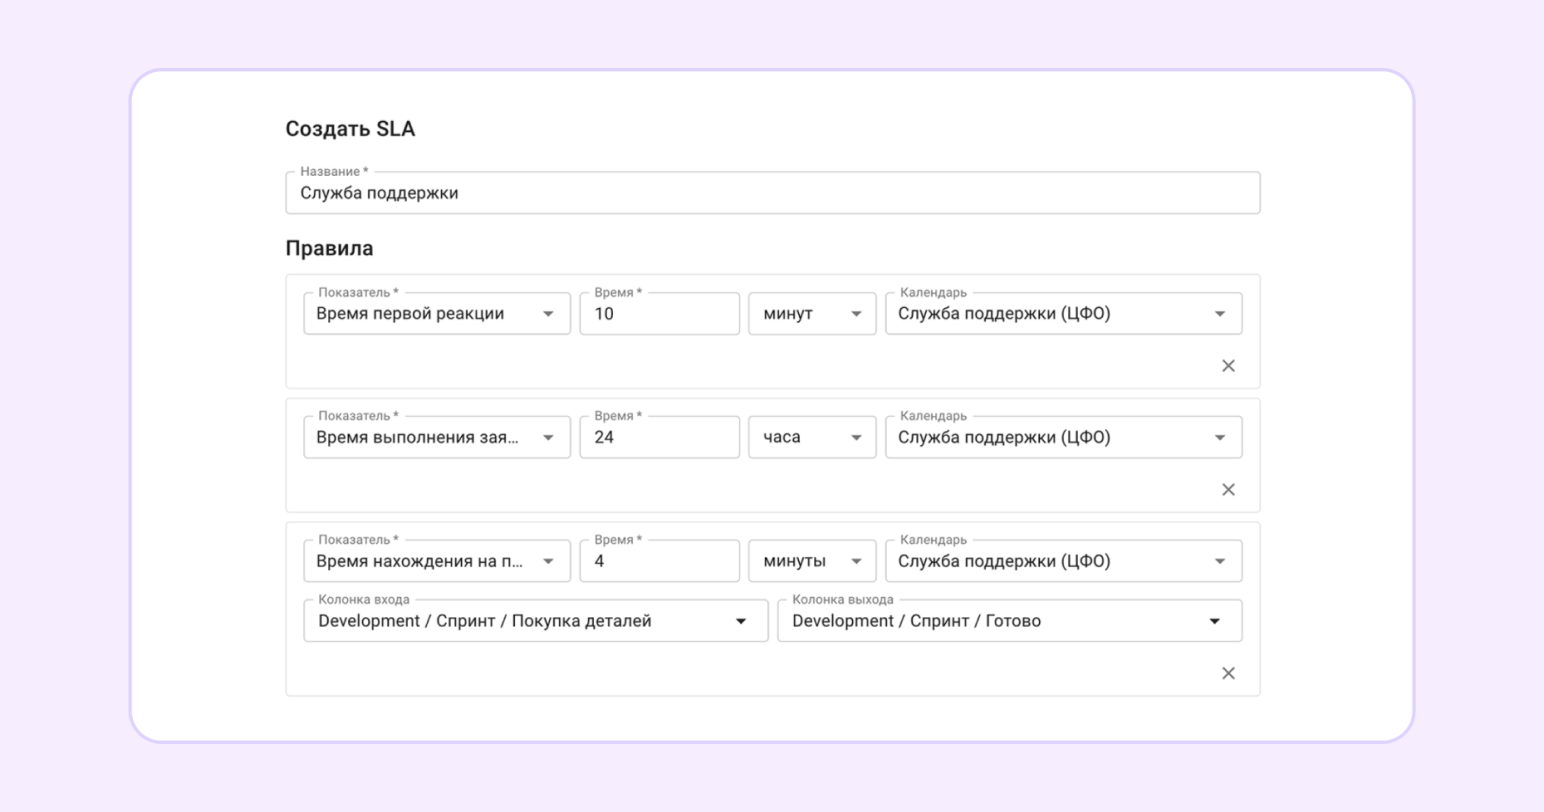Click the 'Название' field with 'Служба поддержки'
The width and height of the screenshot is (1544, 812).
tap(772, 194)
